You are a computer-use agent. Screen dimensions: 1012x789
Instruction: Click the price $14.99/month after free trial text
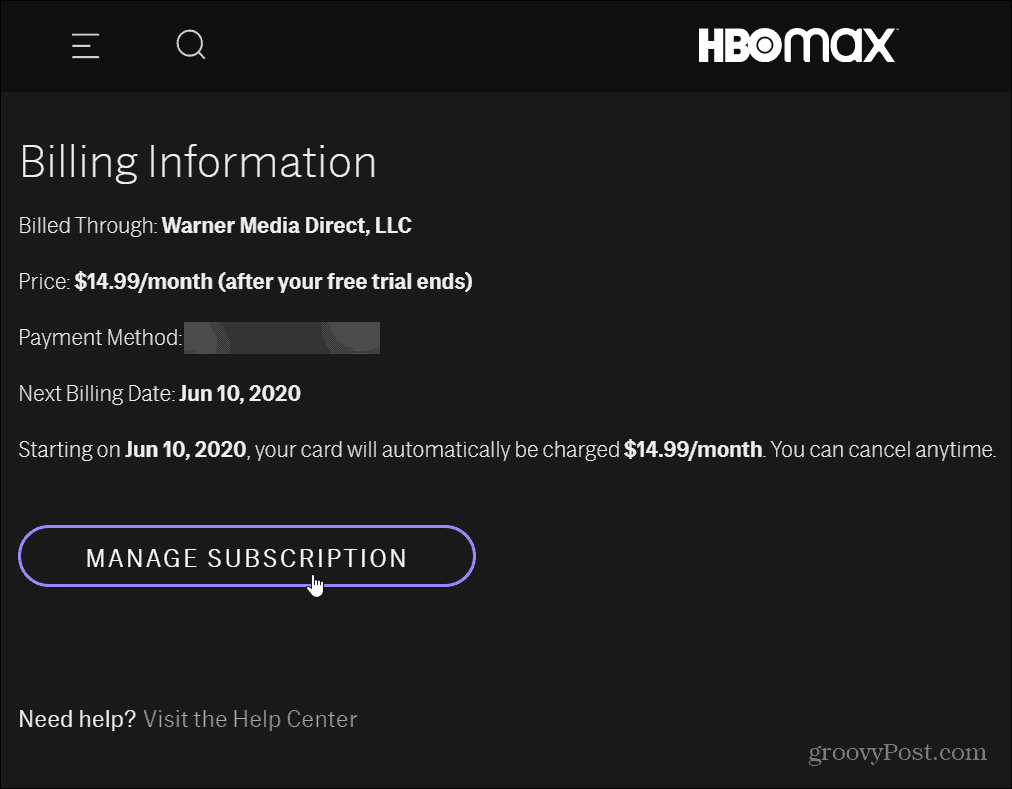pos(274,282)
